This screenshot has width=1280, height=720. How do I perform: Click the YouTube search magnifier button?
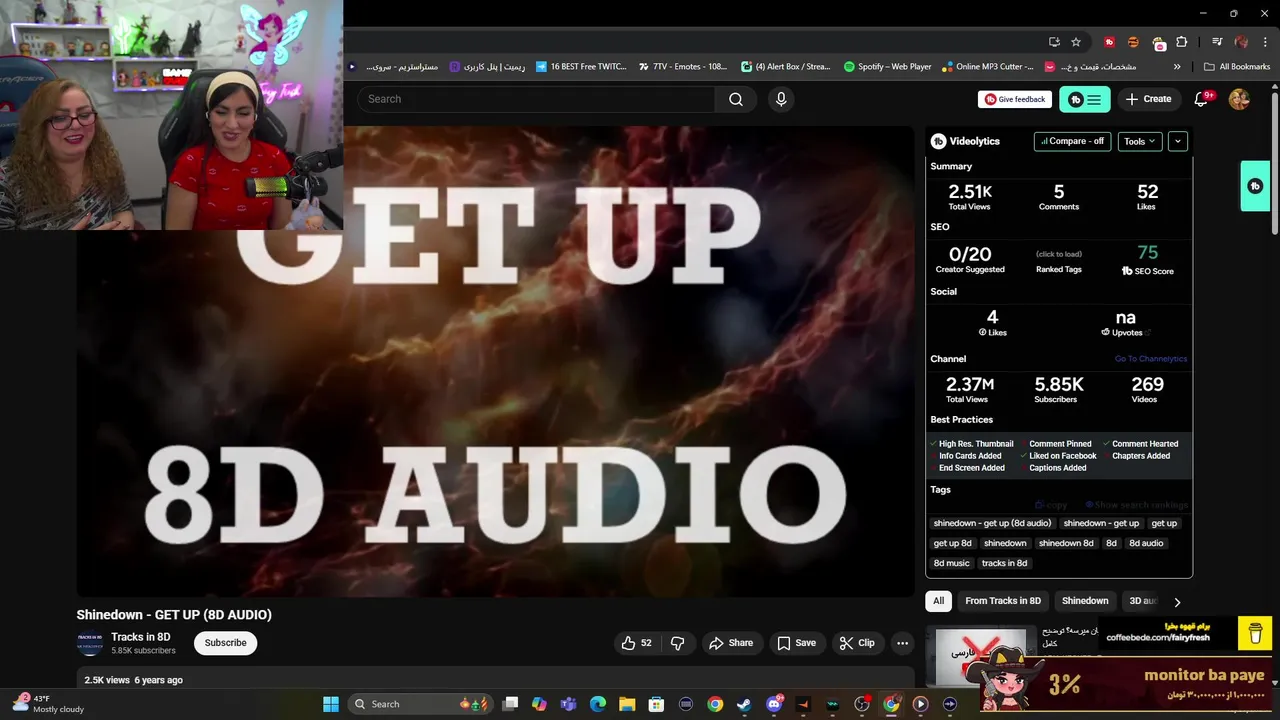(736, 99)
